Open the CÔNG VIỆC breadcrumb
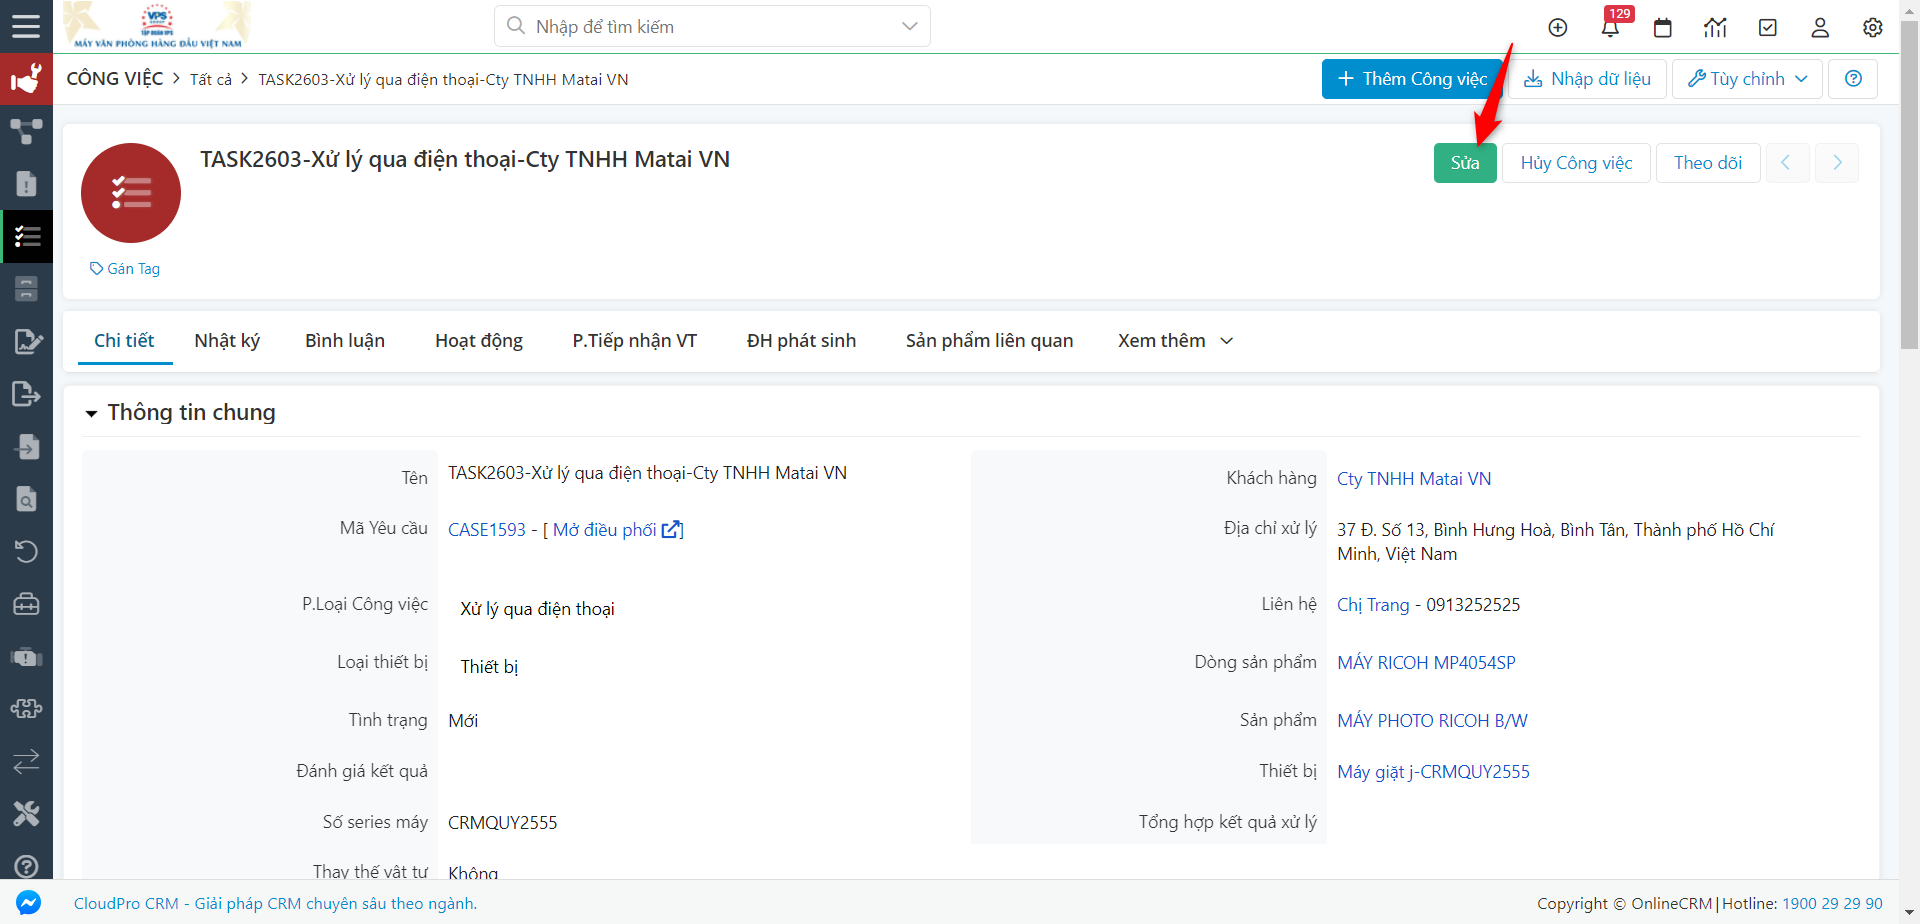Screen dimensions: 1920x924 115,79
